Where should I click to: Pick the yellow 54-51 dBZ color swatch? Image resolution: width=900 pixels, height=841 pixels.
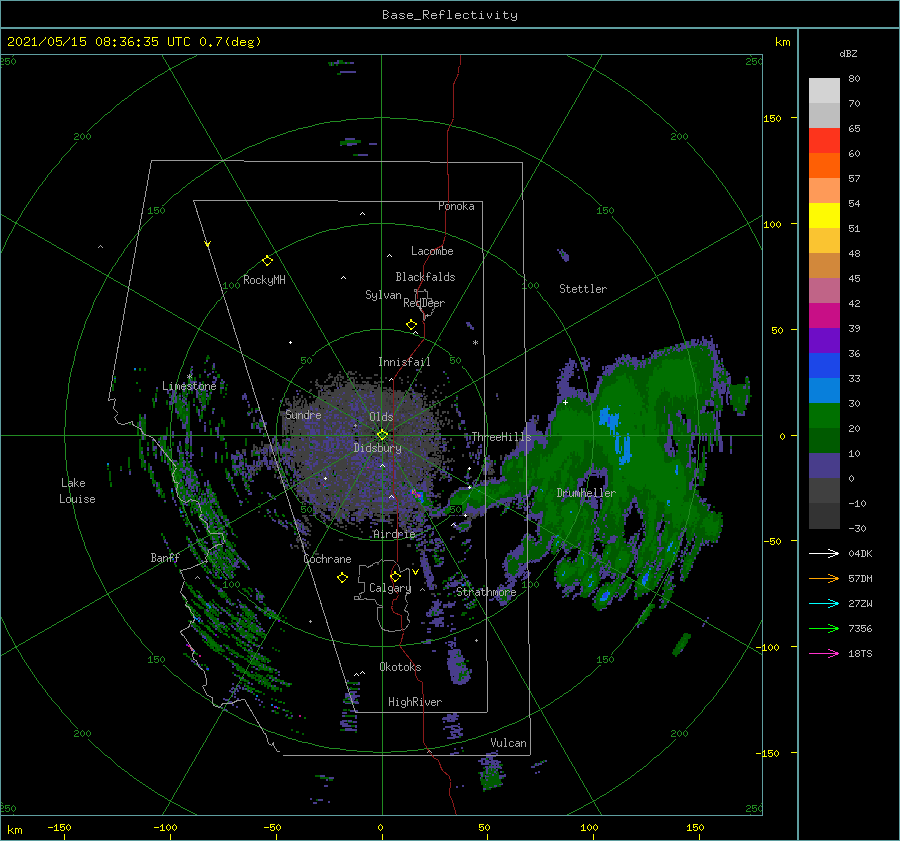point(824,216)
